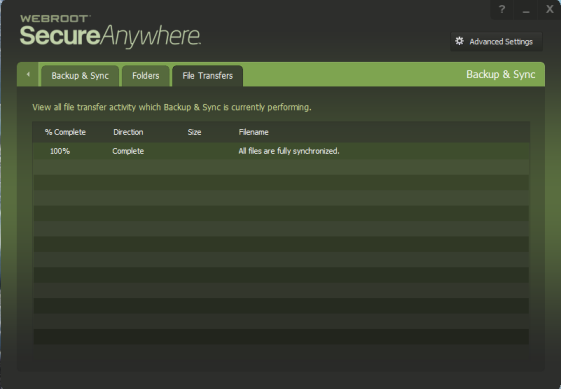Open the help question mark icon

click(x=502, y=10)
